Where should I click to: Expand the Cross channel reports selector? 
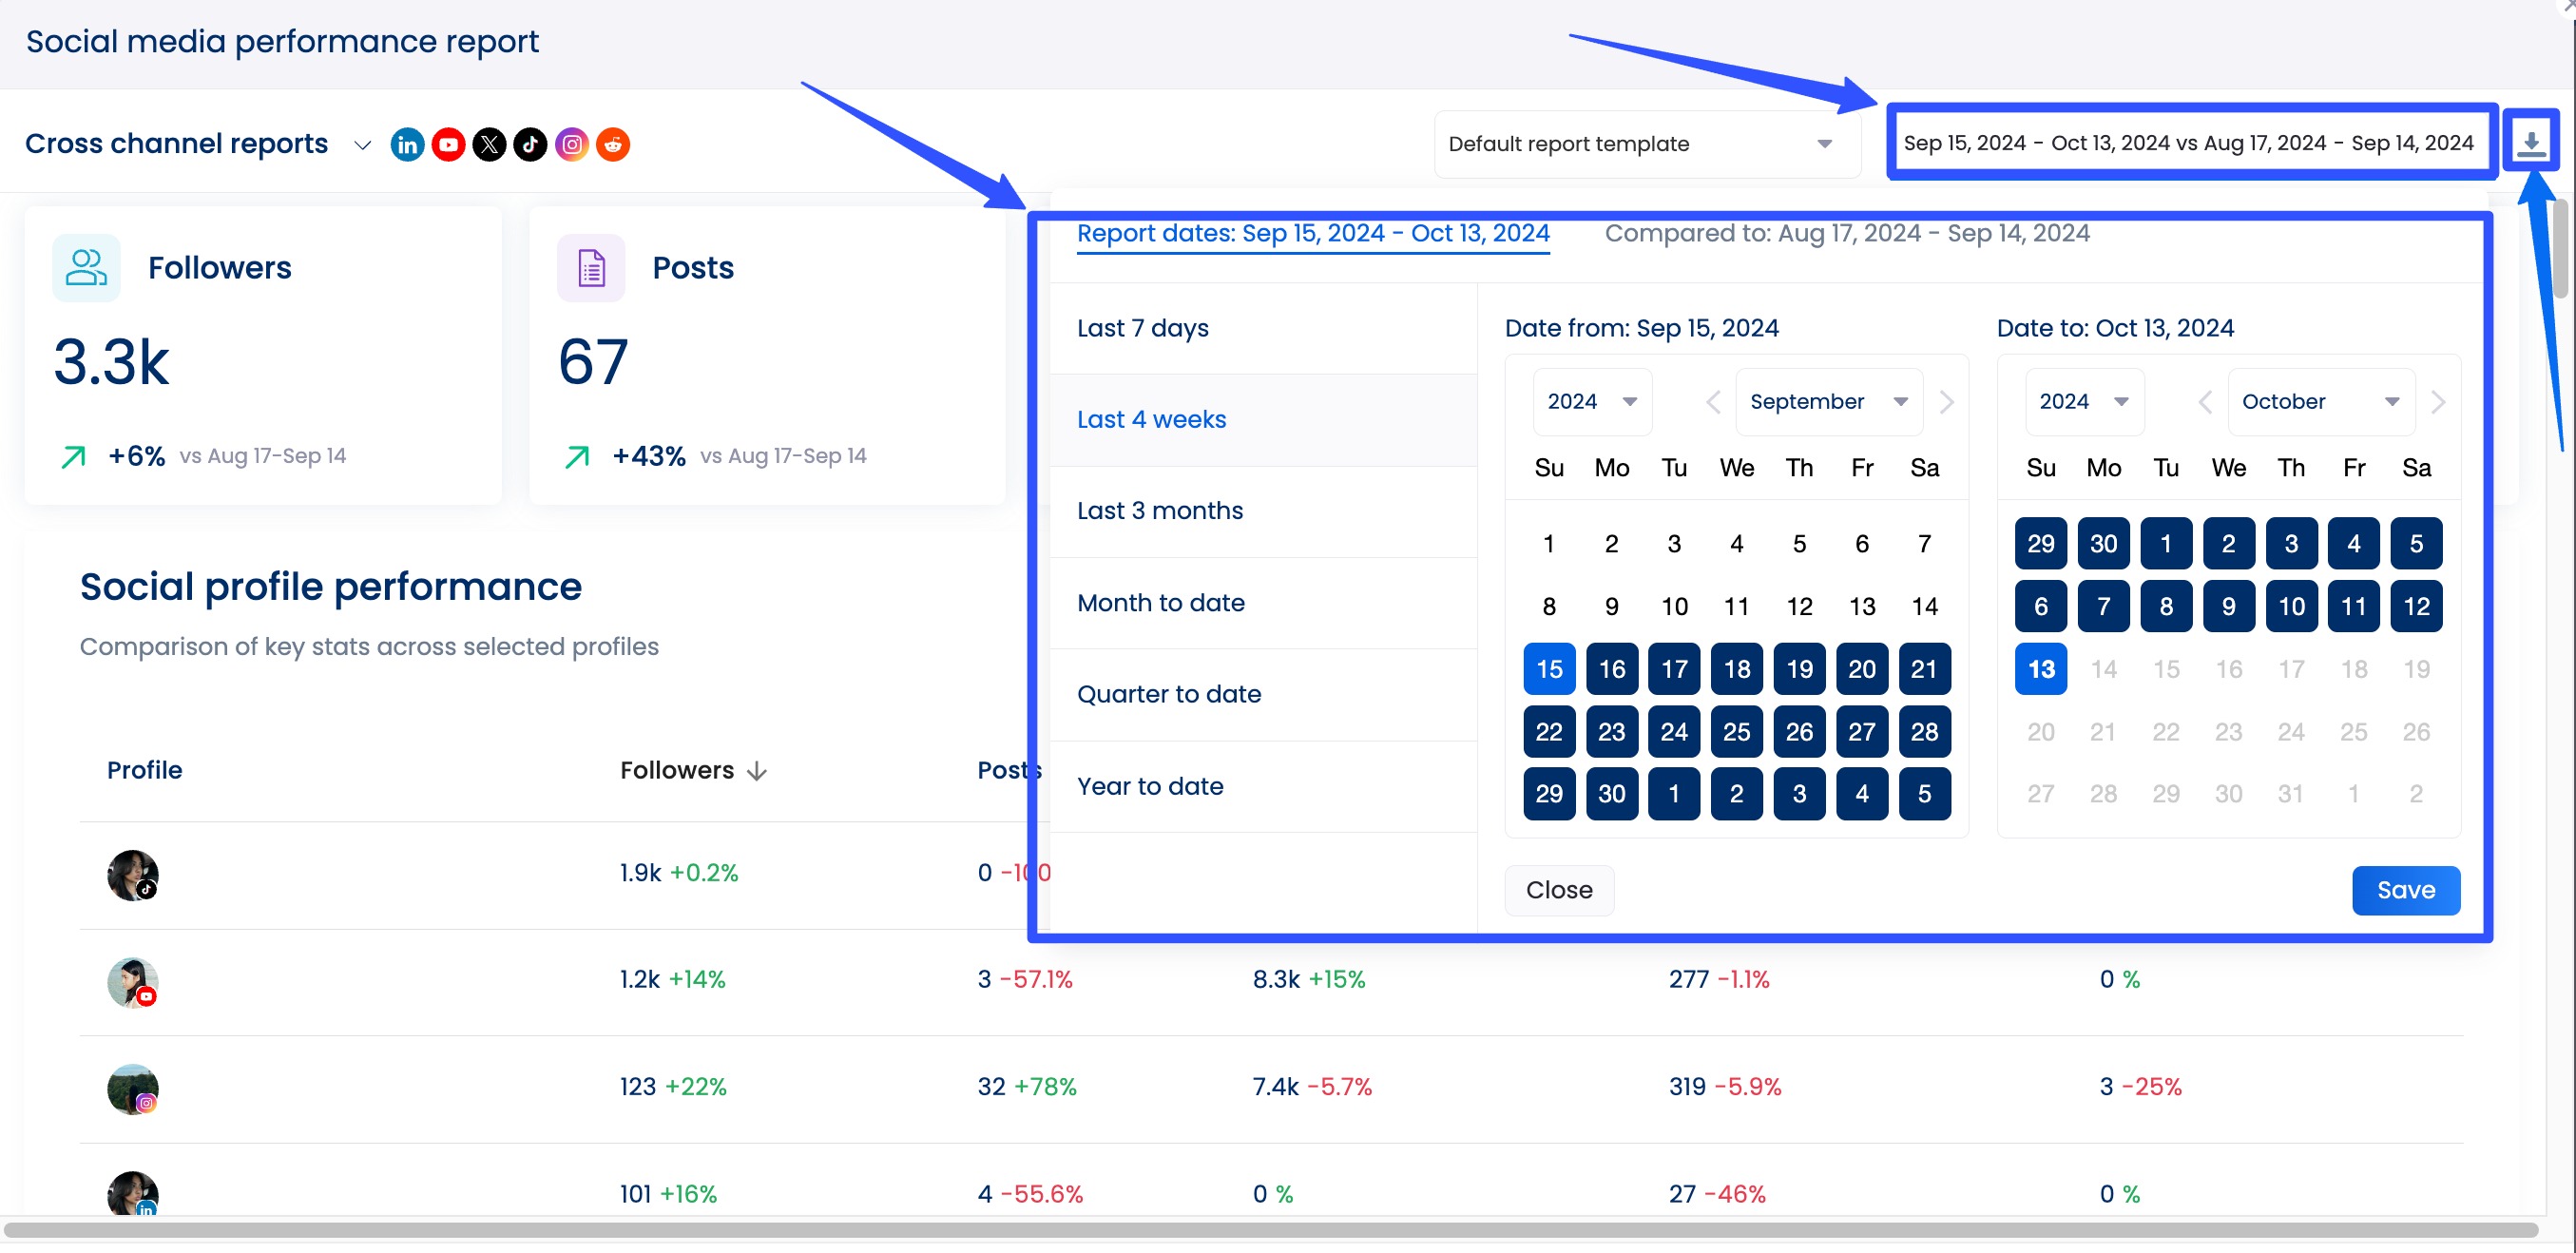(x=361, y=146)
